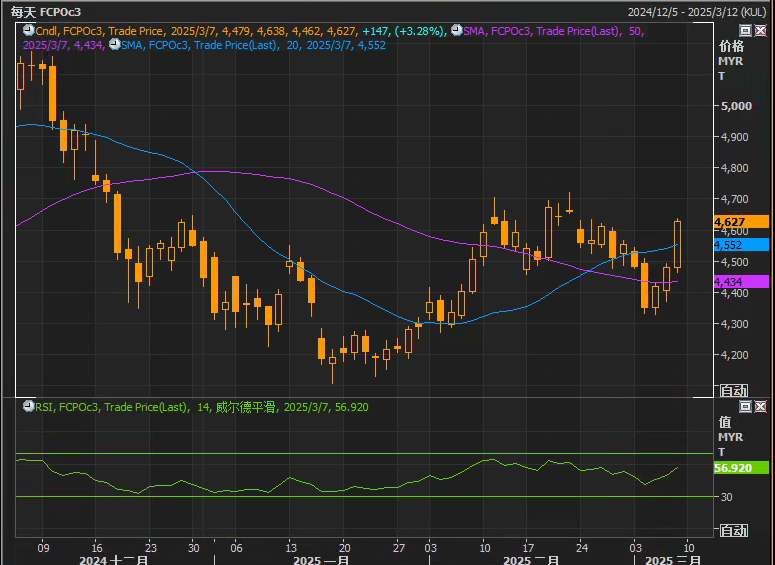Click the candlestick series clock icon

tap(26, 32)
